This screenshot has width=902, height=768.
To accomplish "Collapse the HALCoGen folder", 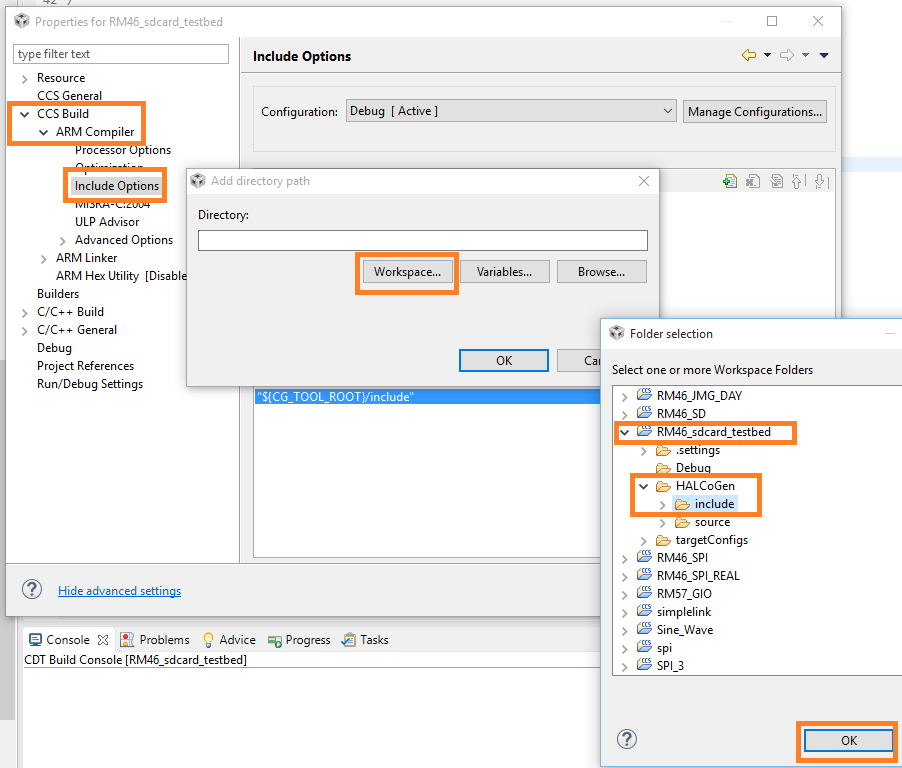I will (x=644, y=486).
